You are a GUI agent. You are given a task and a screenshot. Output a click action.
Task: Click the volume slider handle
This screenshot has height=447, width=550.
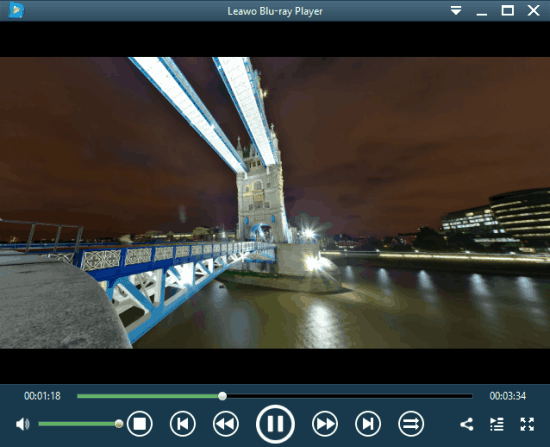point(119,424)
